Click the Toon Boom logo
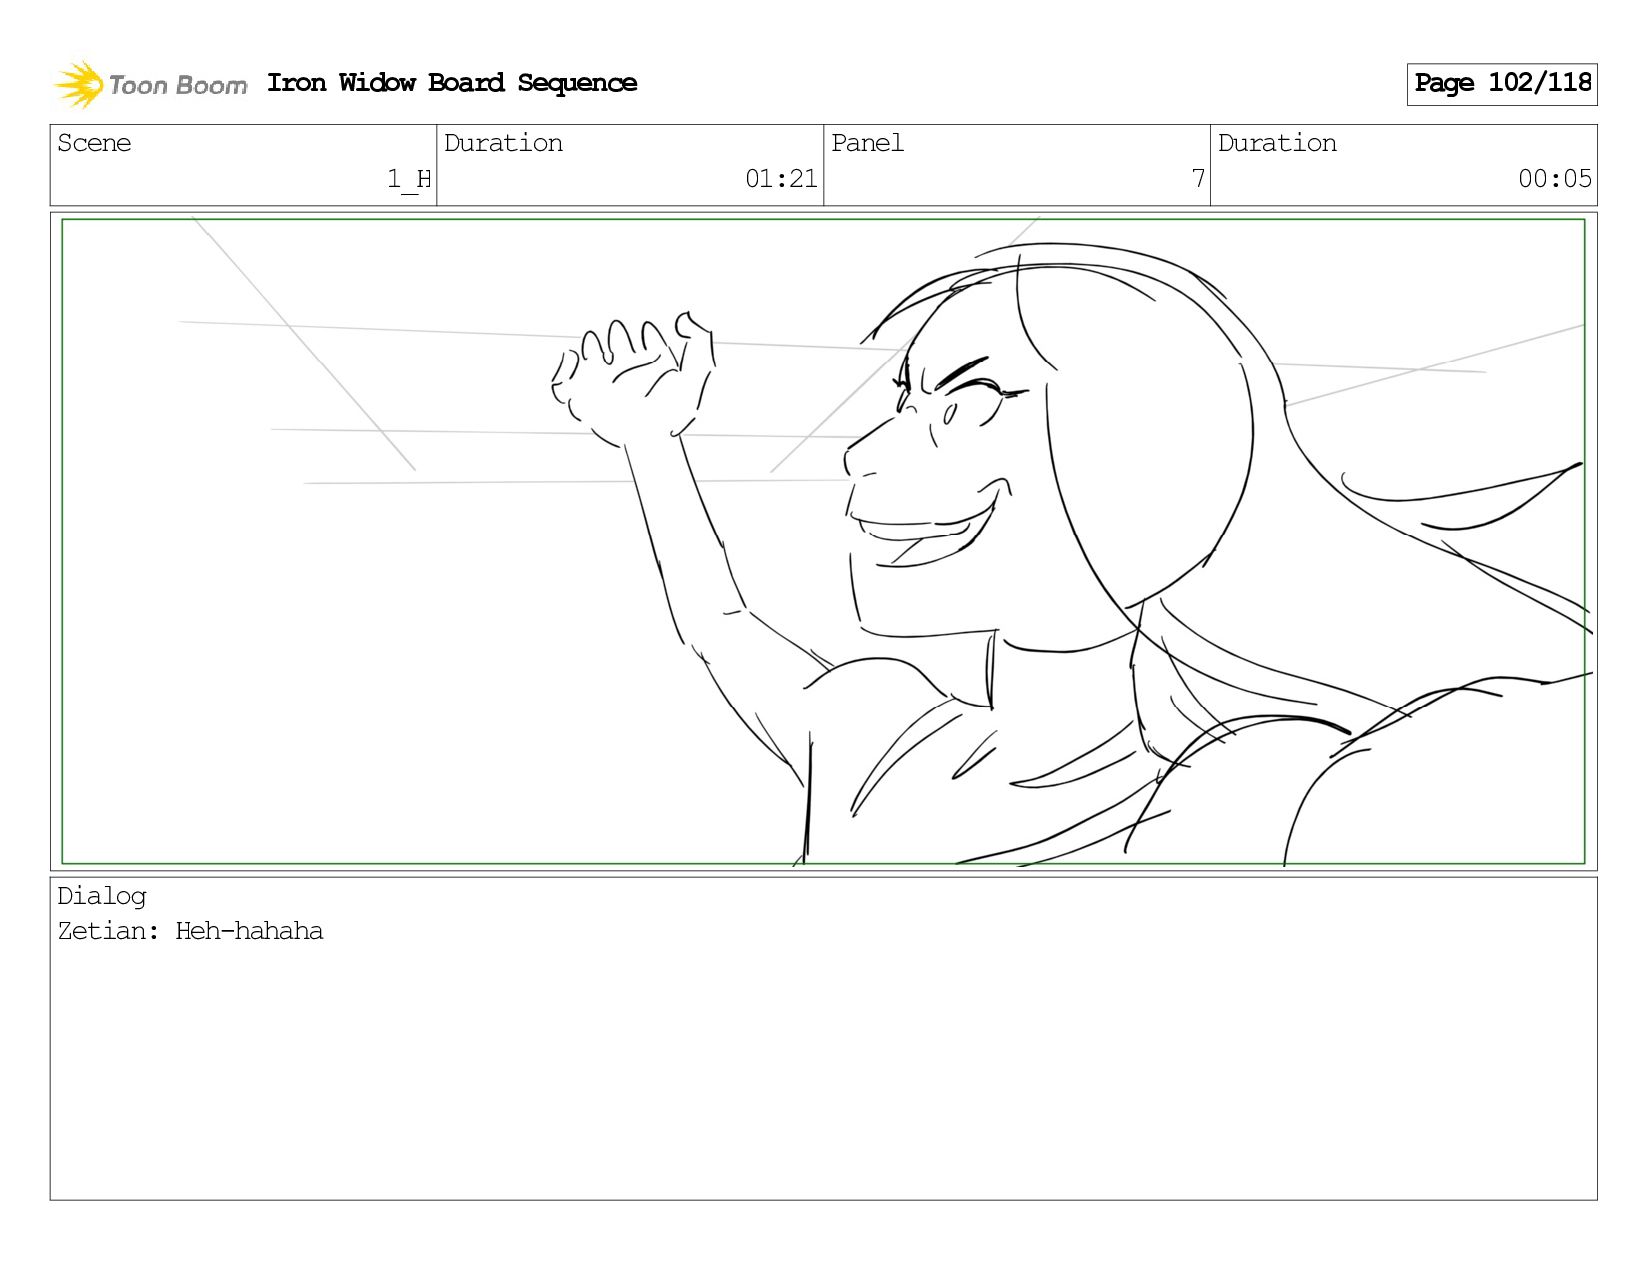The width and height of the screenshot is (1650, 1275). pos(150,84)
